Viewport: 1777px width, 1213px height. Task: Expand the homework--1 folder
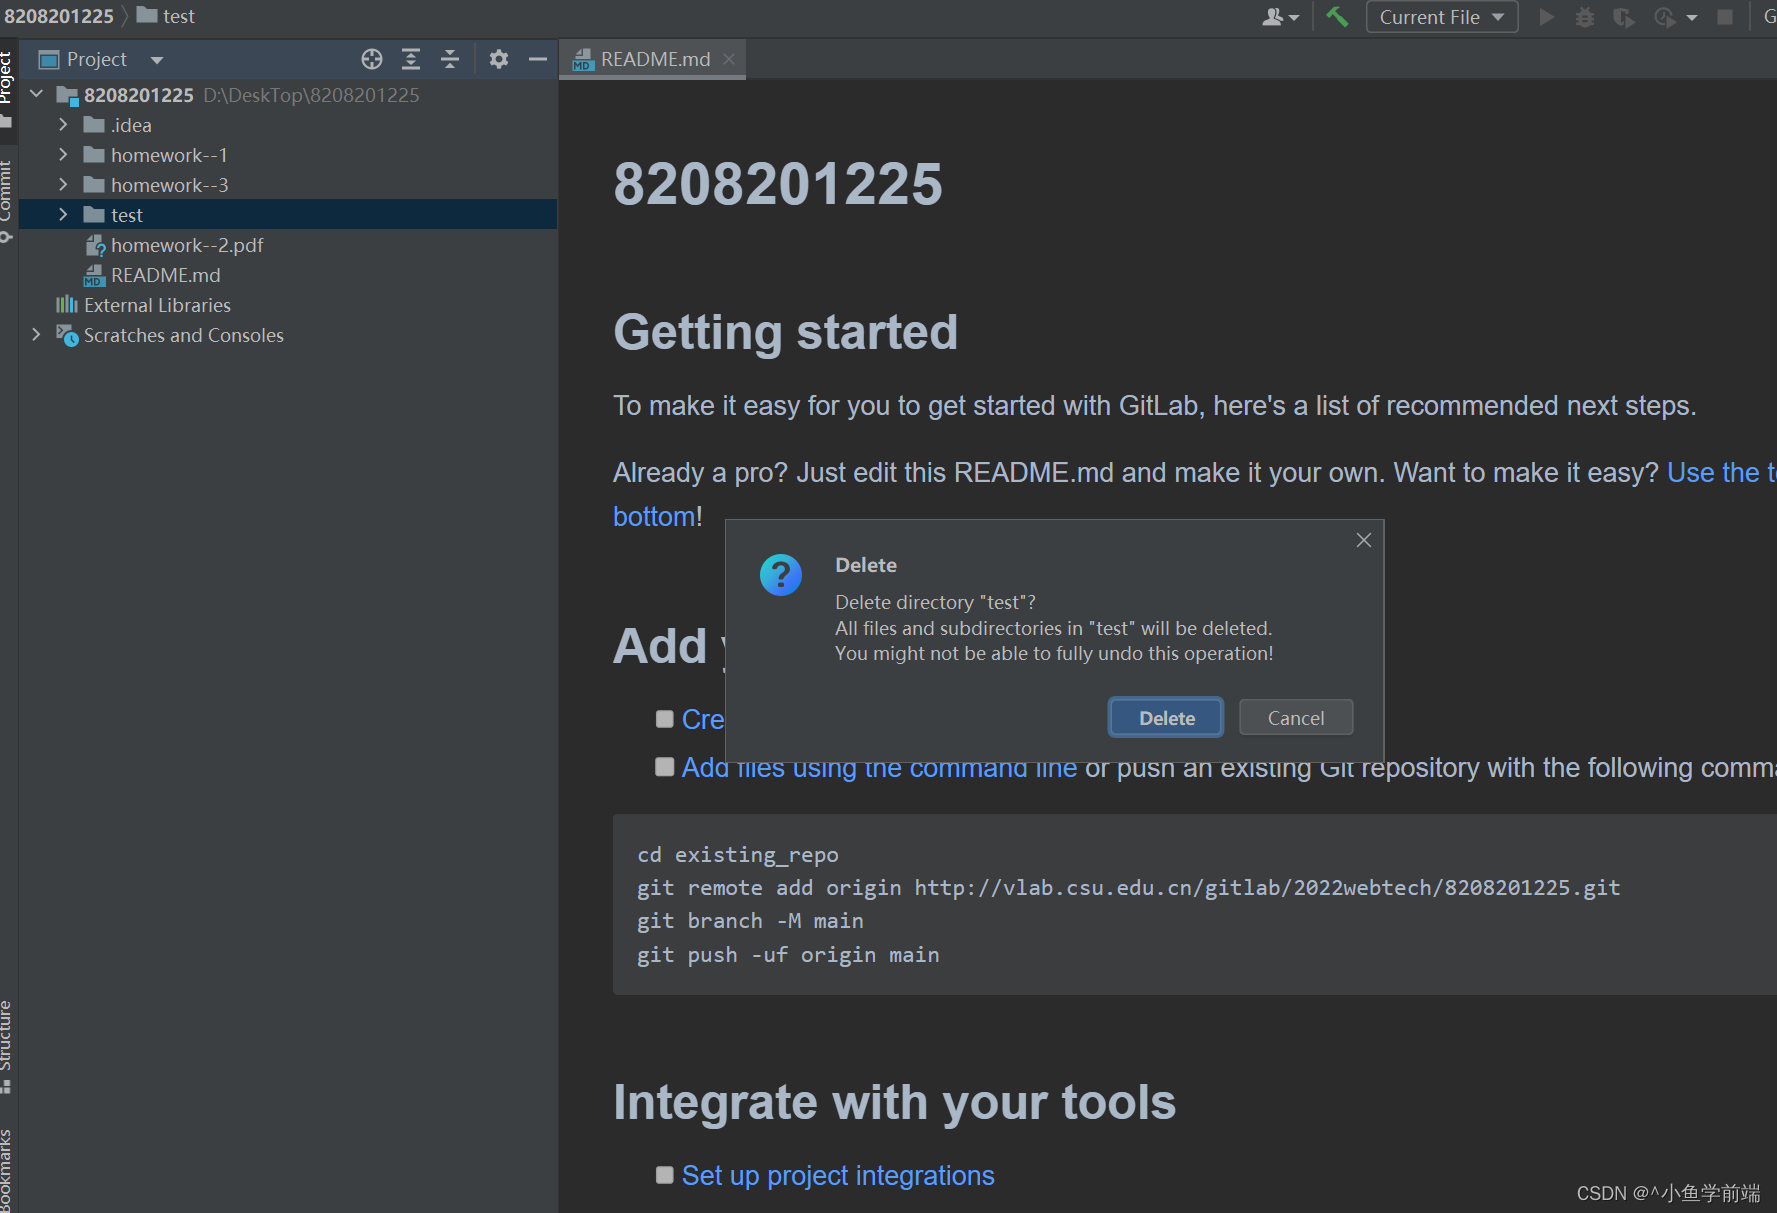(x=63, y=154)
